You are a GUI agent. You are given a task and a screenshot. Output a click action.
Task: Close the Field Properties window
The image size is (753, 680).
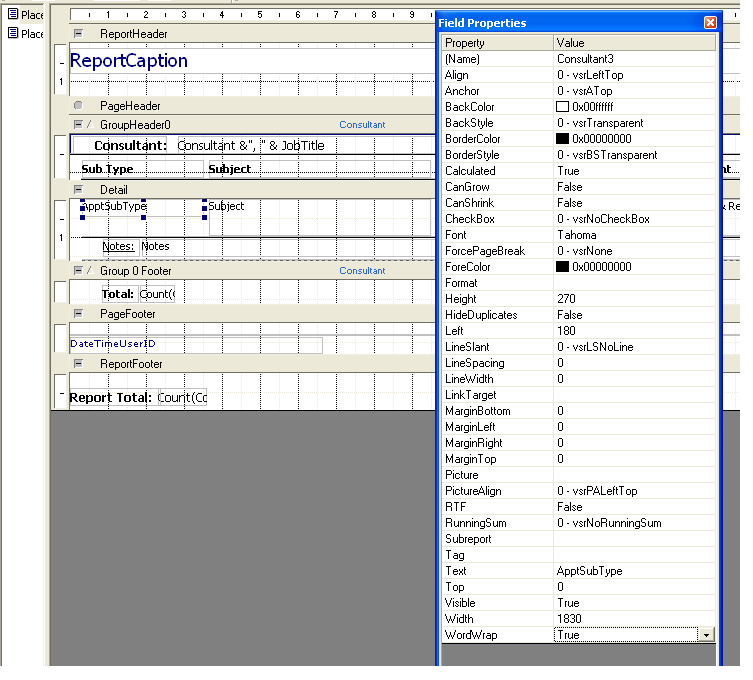[x=710, y=23]
